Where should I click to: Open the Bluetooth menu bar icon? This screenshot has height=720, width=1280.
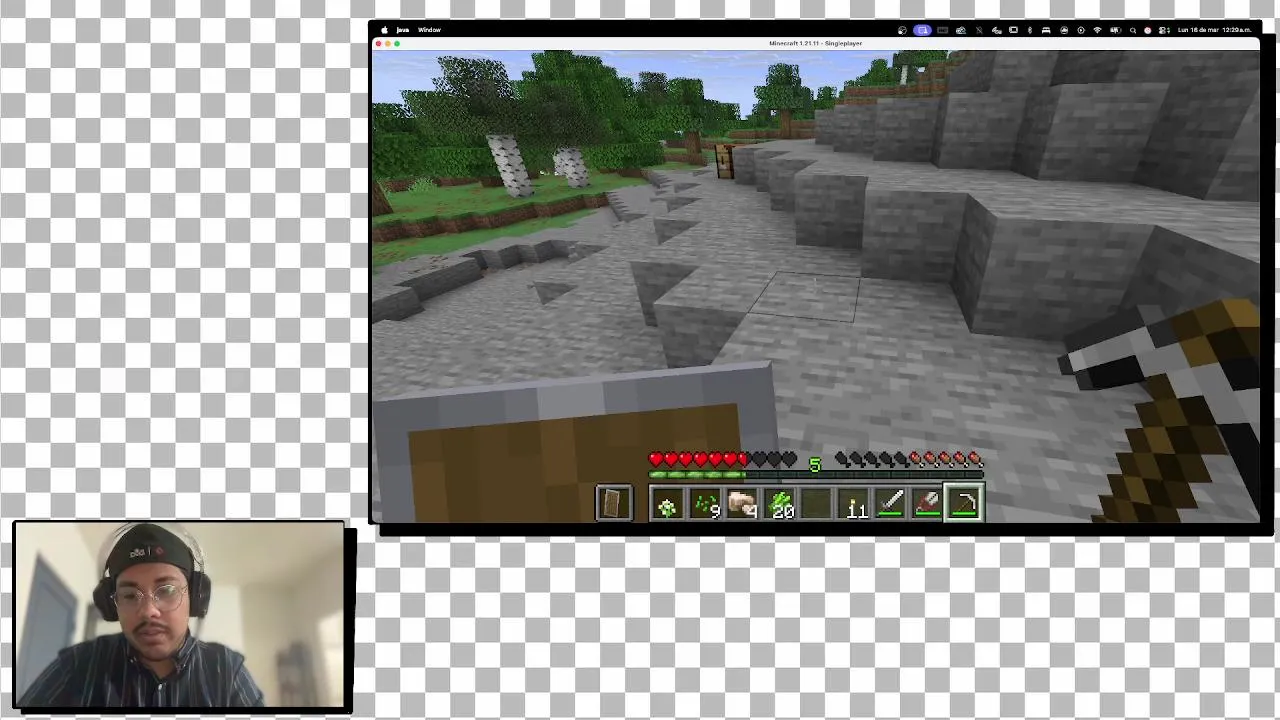[x=1030, y=30]
